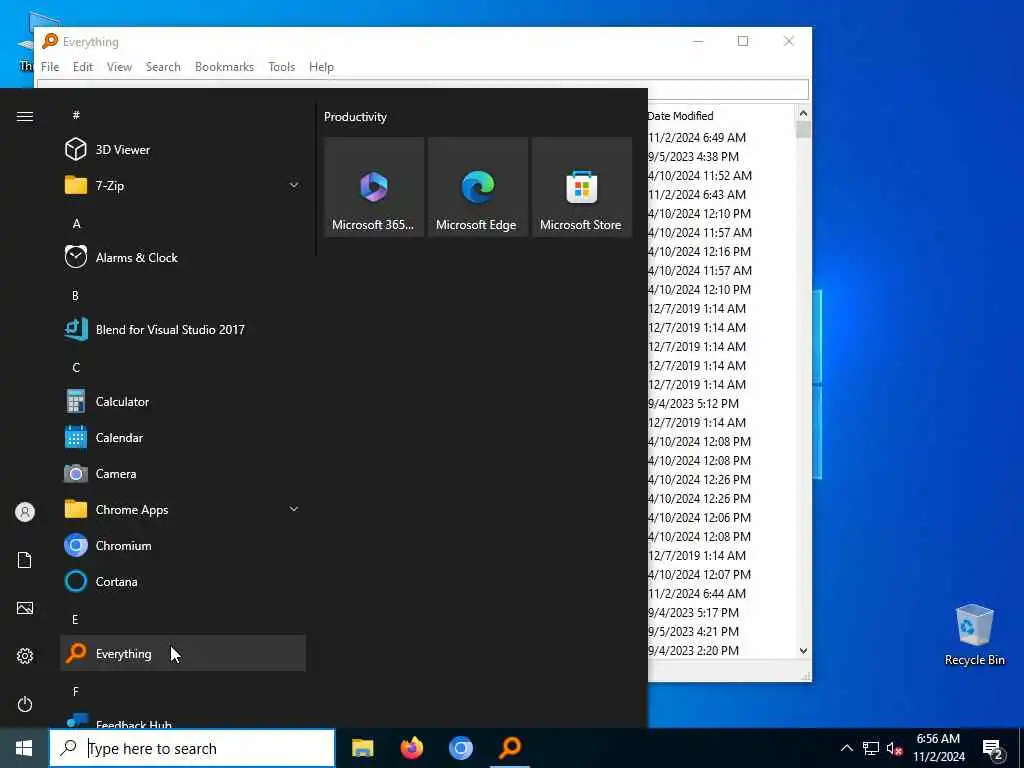
Task: Select the 9/4/2023 5:12 PM row
Action: pos(694,403)
